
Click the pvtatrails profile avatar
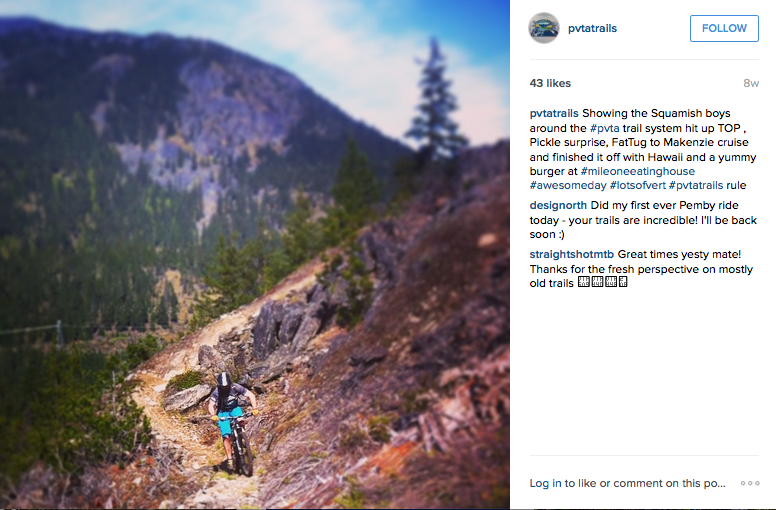pos(544,28)
